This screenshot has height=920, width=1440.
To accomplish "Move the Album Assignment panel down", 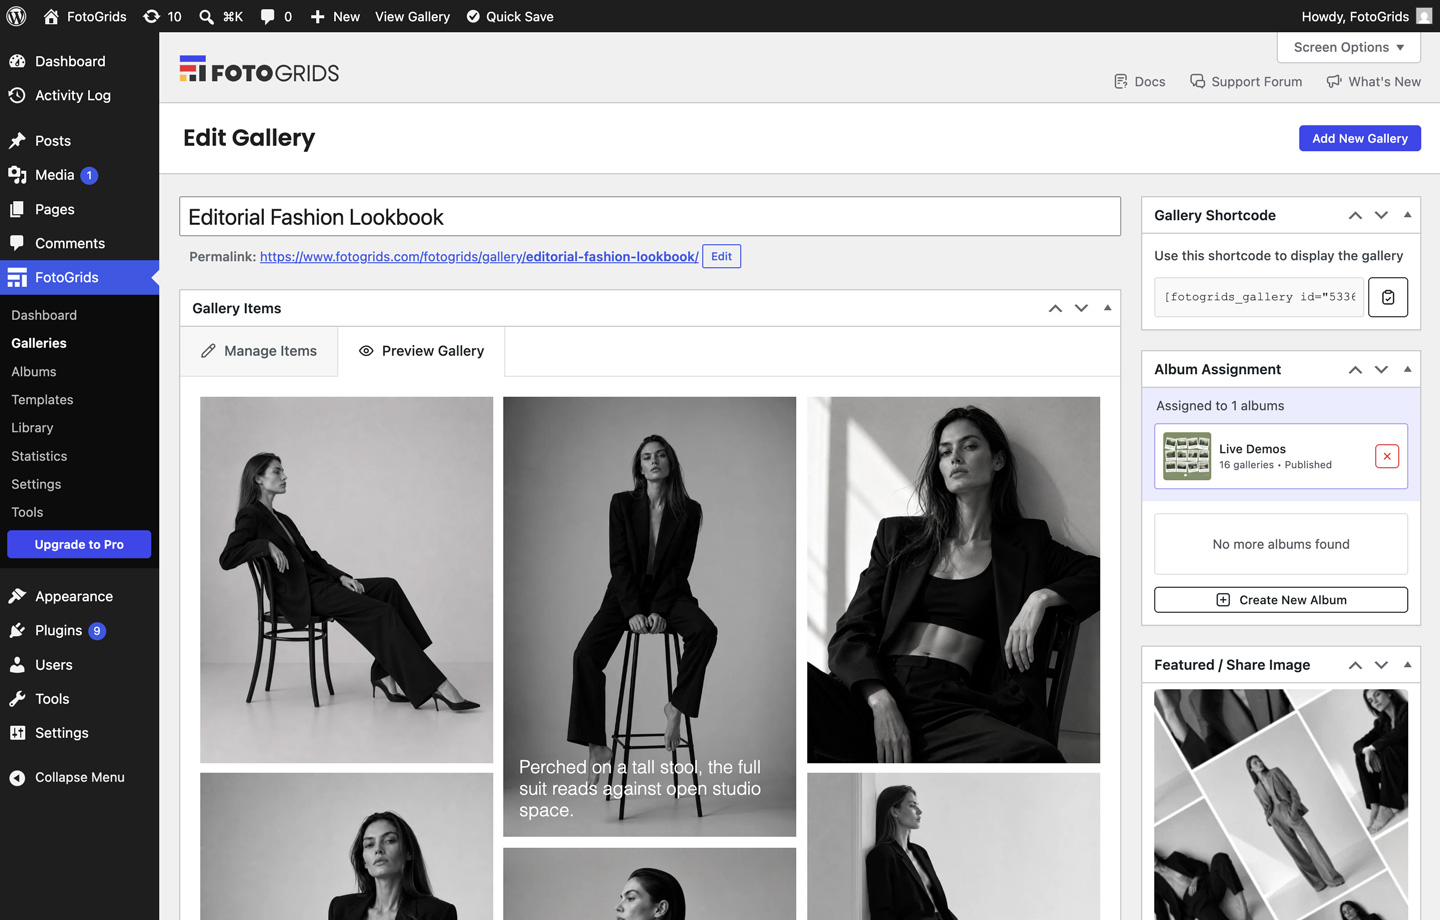I will coord(1381,369).
